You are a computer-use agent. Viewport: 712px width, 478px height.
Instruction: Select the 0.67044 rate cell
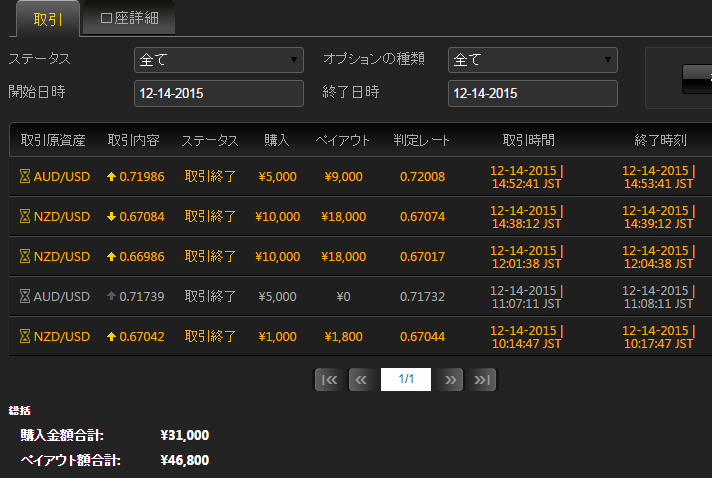click(x=422, y=336)
